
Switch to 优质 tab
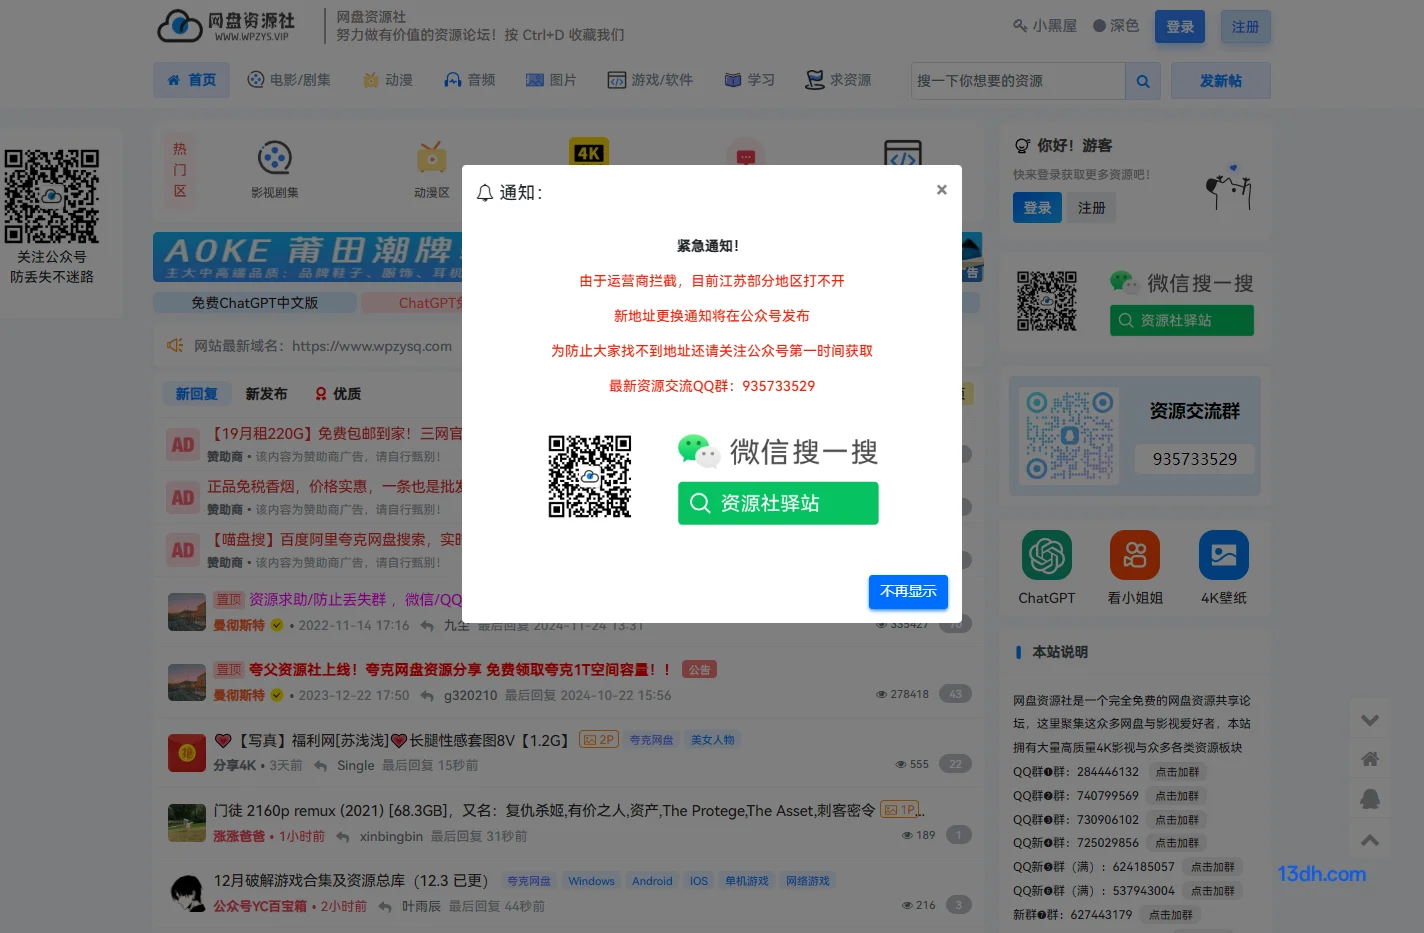[338, 394]
